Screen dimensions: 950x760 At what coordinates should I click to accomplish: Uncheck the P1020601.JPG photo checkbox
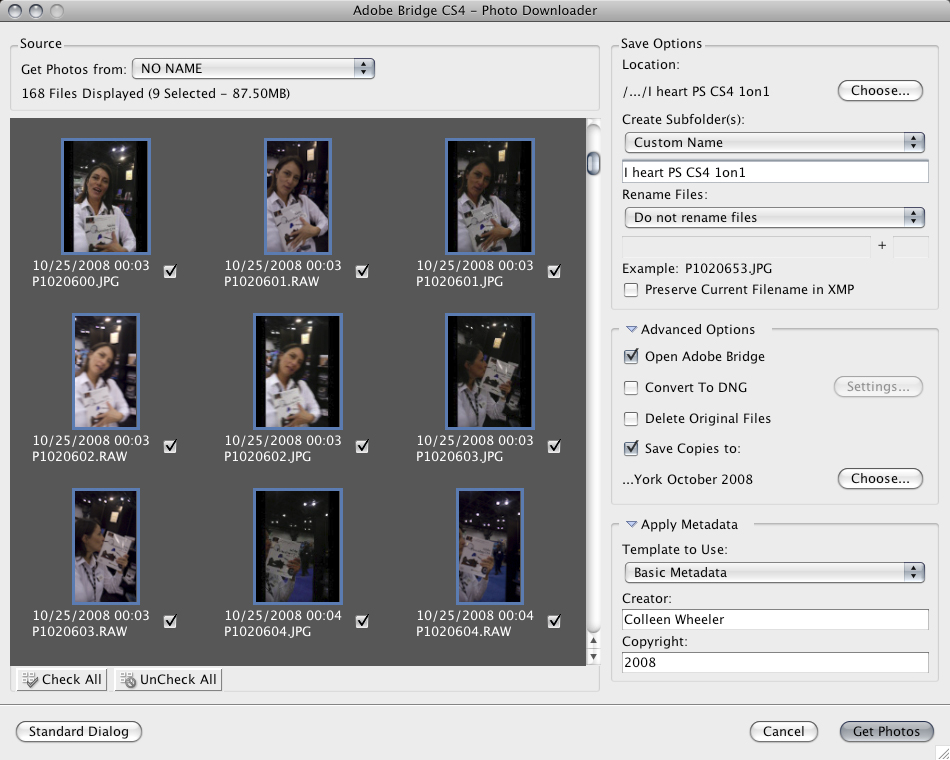coord(554,272)
